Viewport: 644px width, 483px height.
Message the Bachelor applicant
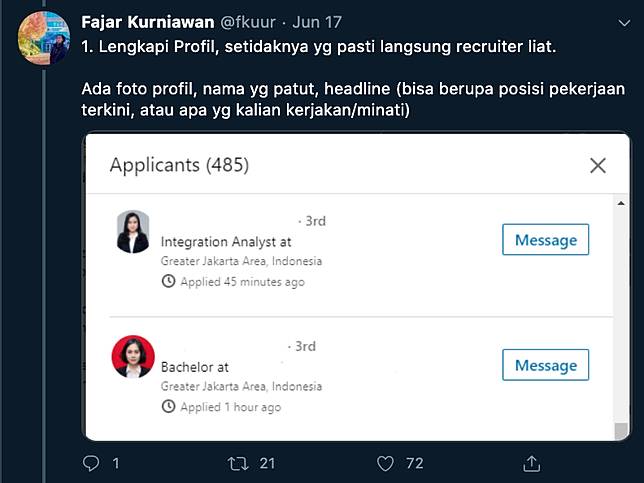pos(545,365)
